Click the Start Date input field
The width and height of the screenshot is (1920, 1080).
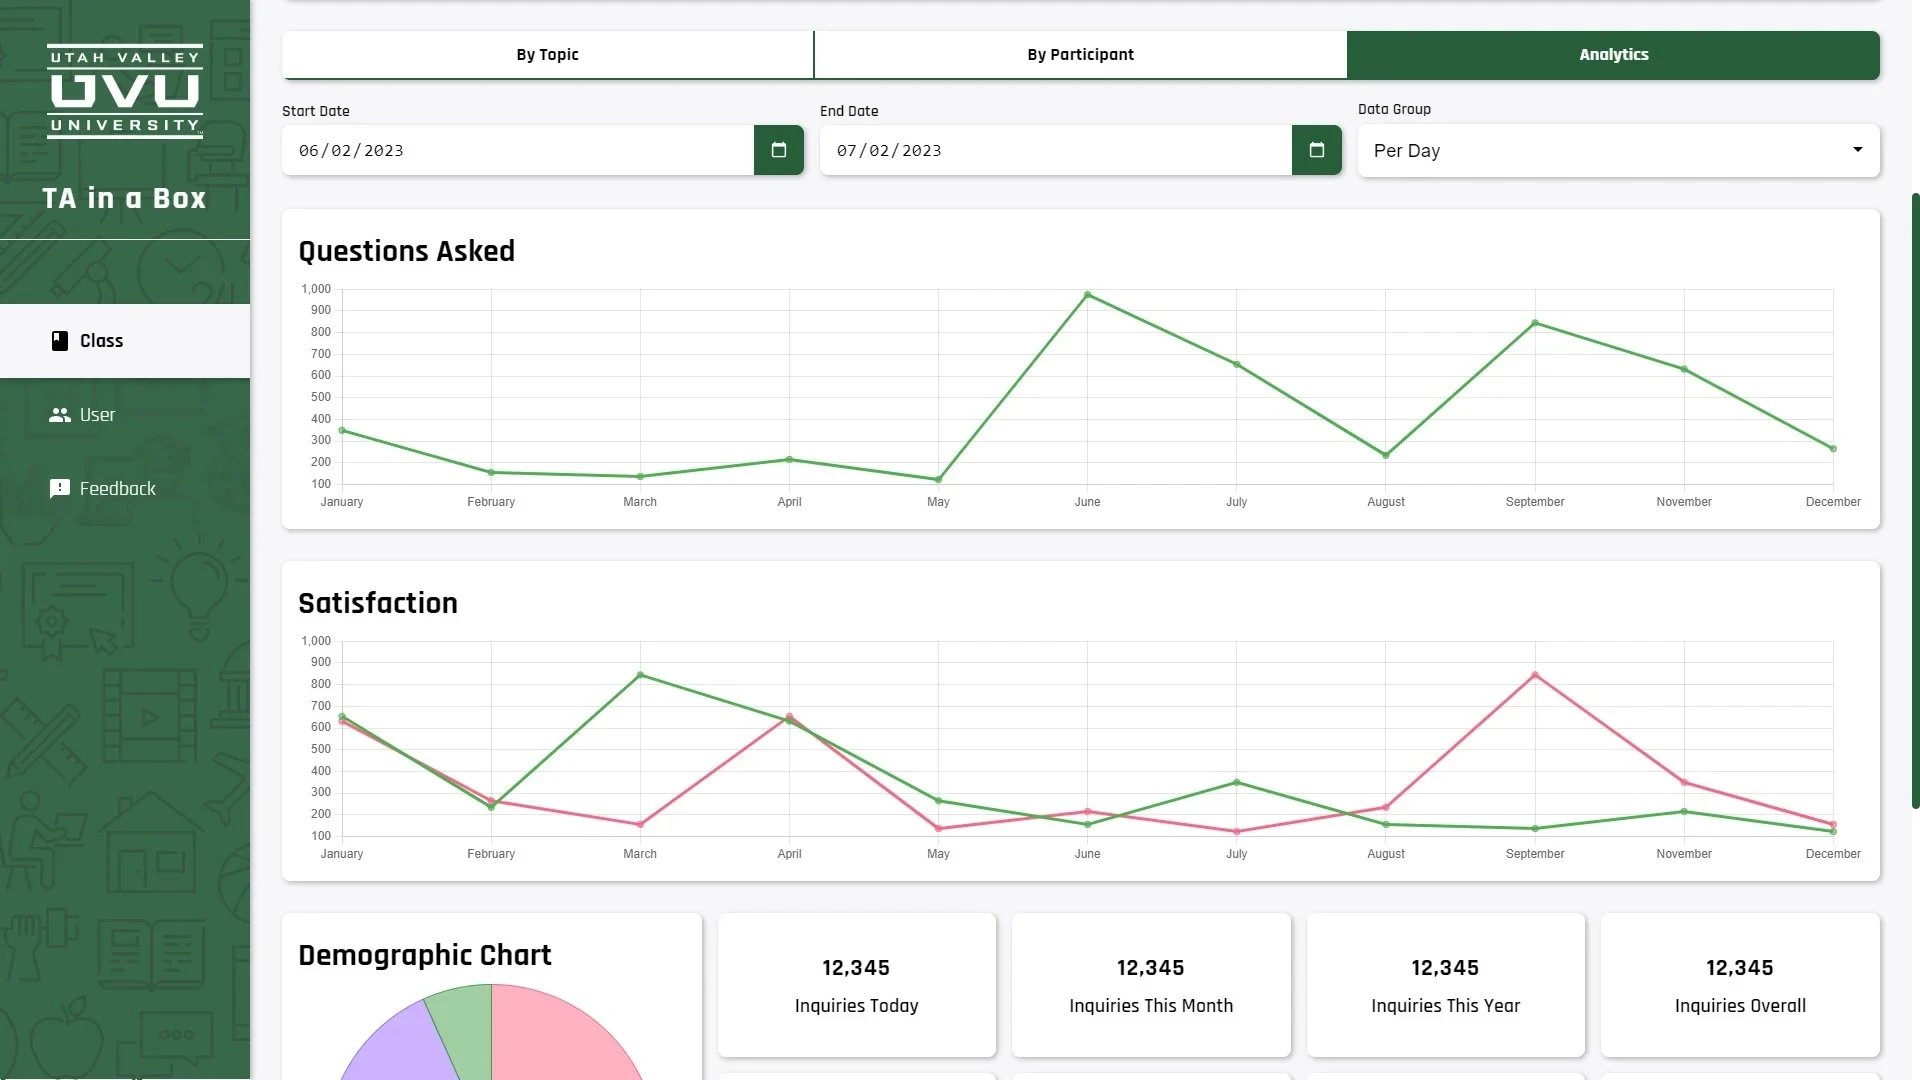coord(517,151)
